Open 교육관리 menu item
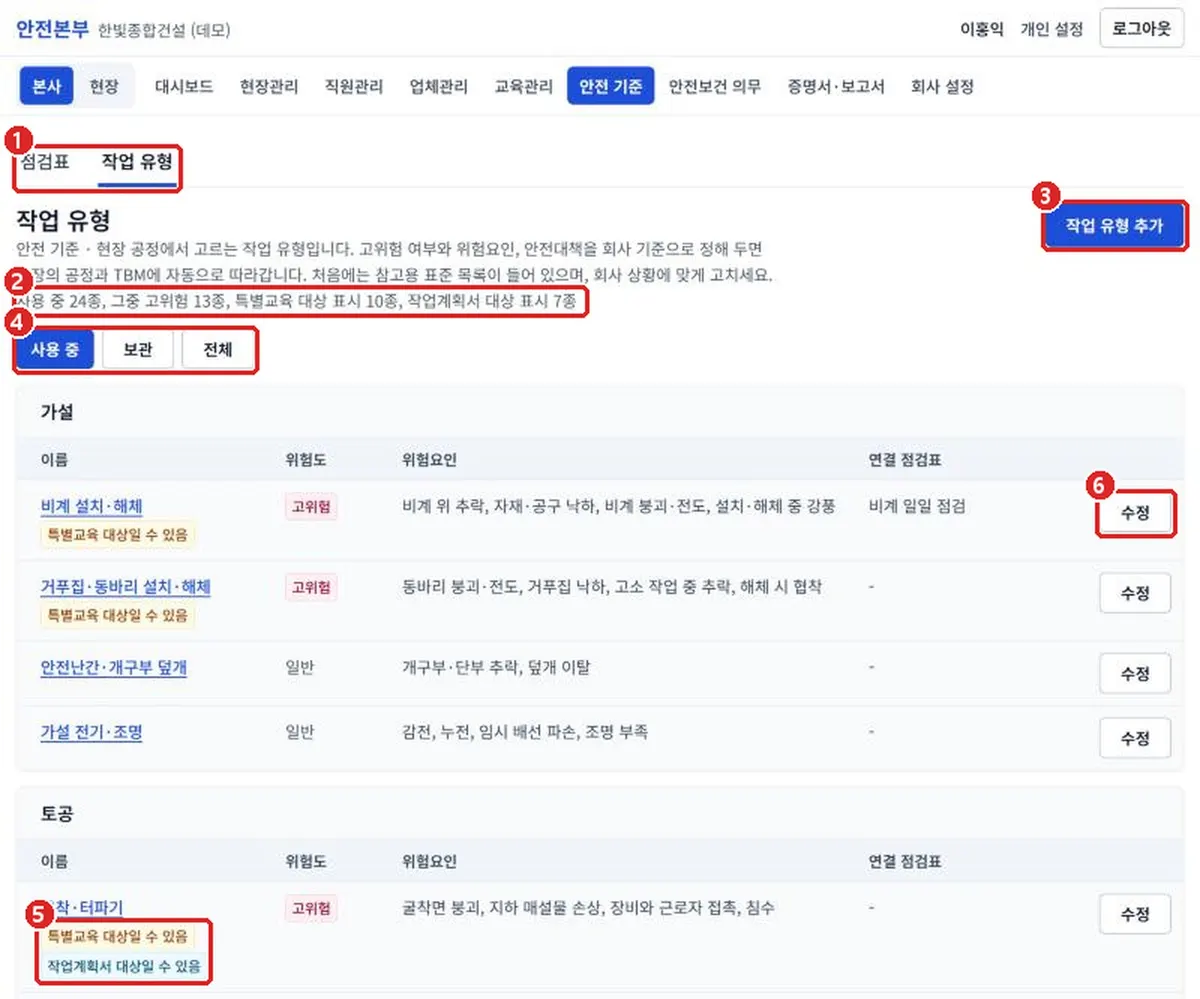 tap(524, 86)
